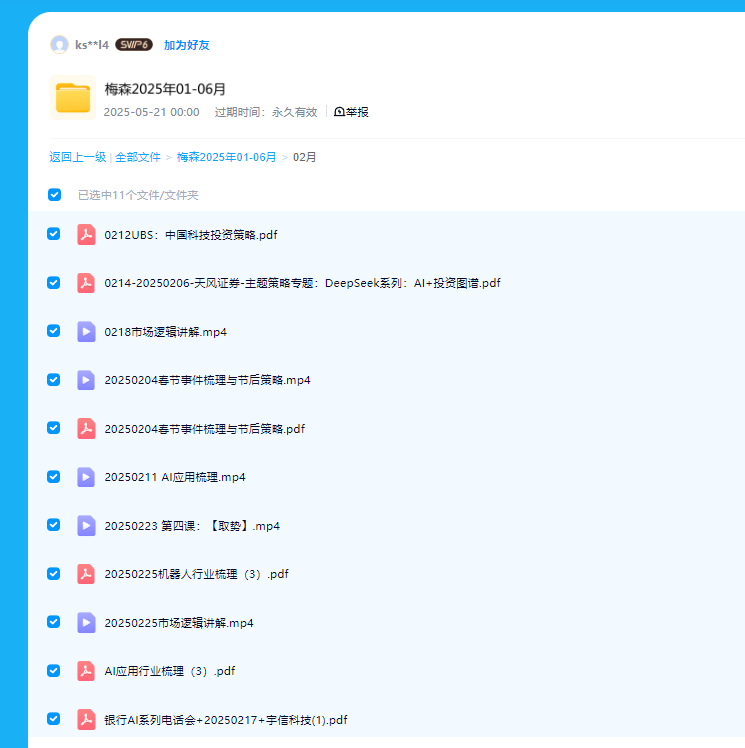Click the 举报 report button

coord(351,112)
